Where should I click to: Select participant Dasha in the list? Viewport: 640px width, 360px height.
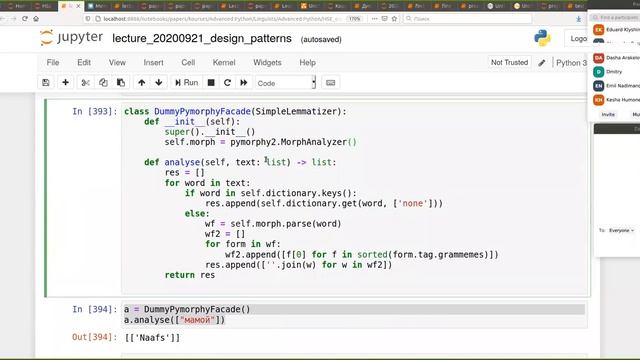[616, 58]
